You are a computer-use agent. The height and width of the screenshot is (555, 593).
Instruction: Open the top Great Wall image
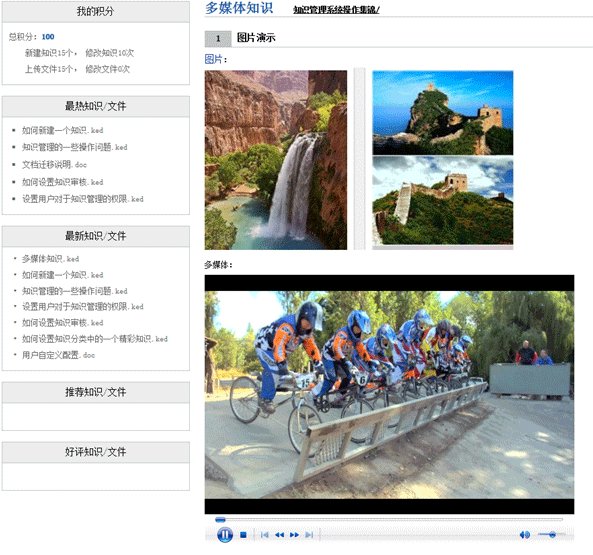point(442,113)
